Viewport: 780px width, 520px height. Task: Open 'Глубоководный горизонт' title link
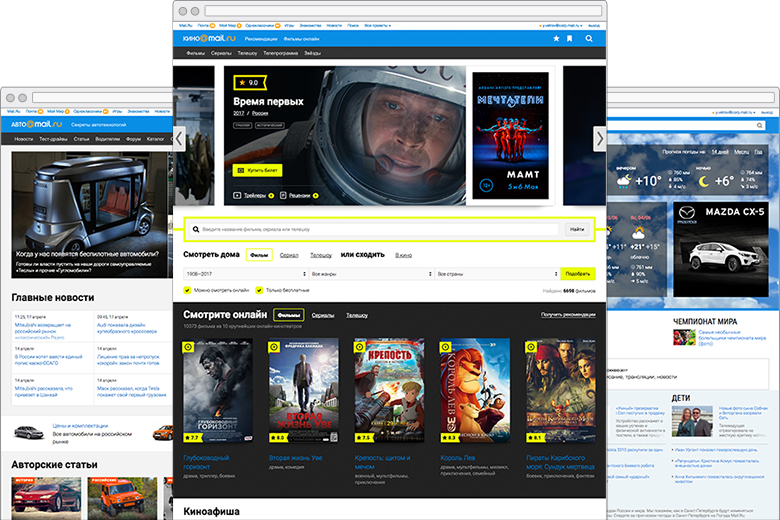tap(206, 462)
